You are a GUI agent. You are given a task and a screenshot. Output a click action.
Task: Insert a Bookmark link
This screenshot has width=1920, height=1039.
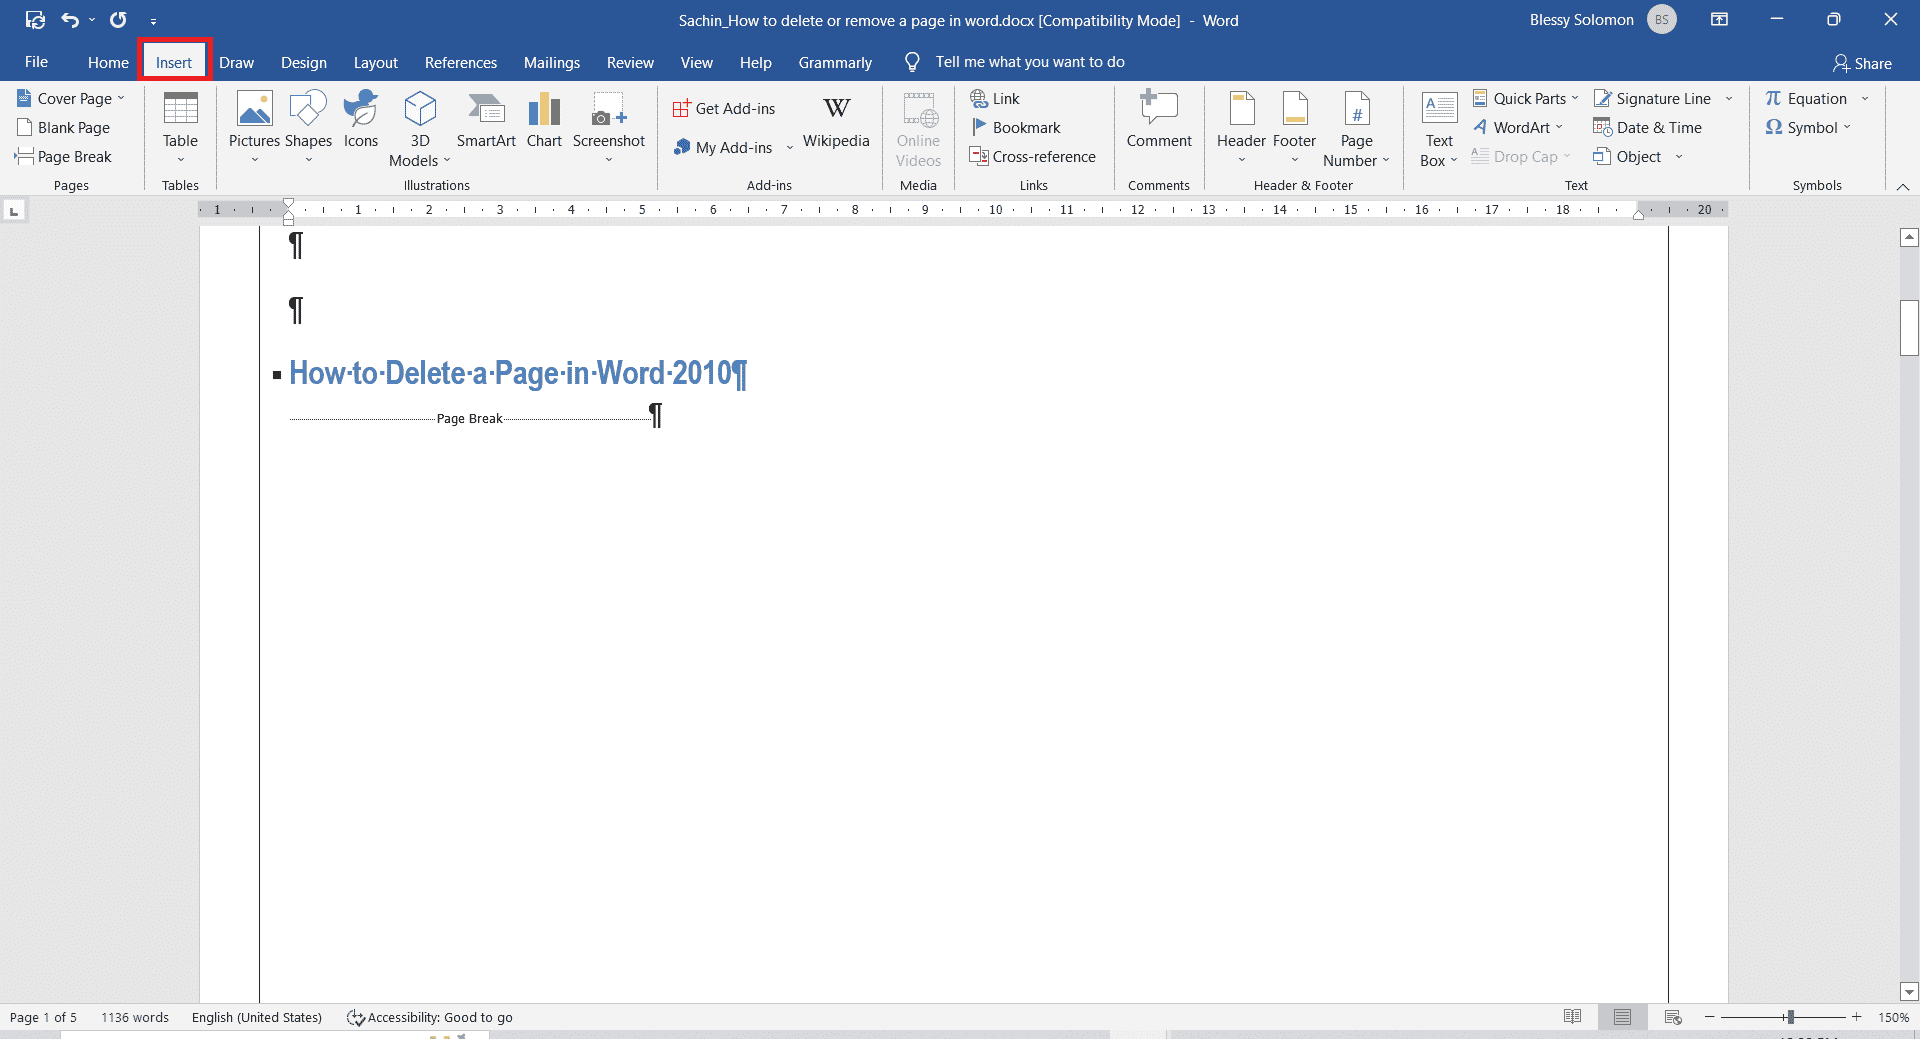click(1016, 127)
